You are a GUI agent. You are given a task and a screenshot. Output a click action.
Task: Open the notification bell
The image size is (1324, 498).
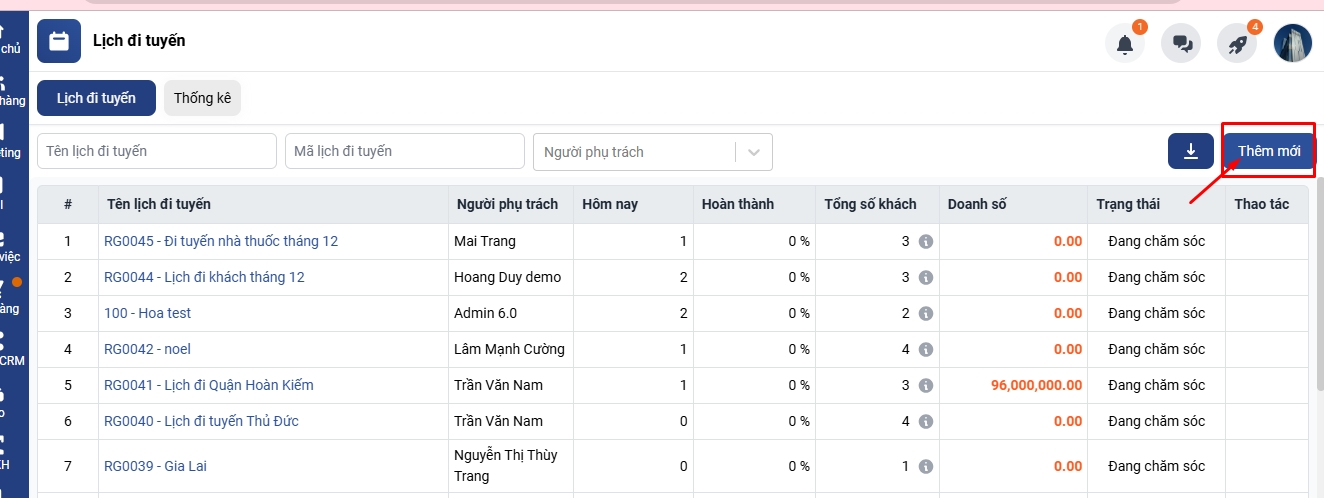[1125, 44]
